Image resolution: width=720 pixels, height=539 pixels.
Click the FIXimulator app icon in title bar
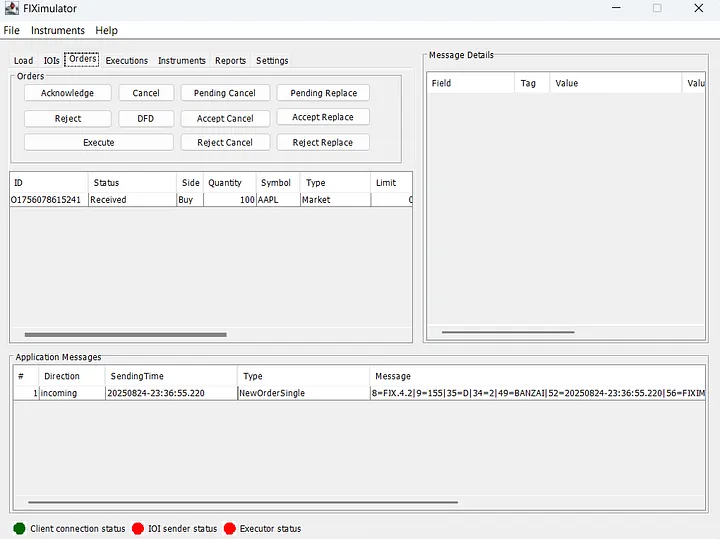click(11, 8)
